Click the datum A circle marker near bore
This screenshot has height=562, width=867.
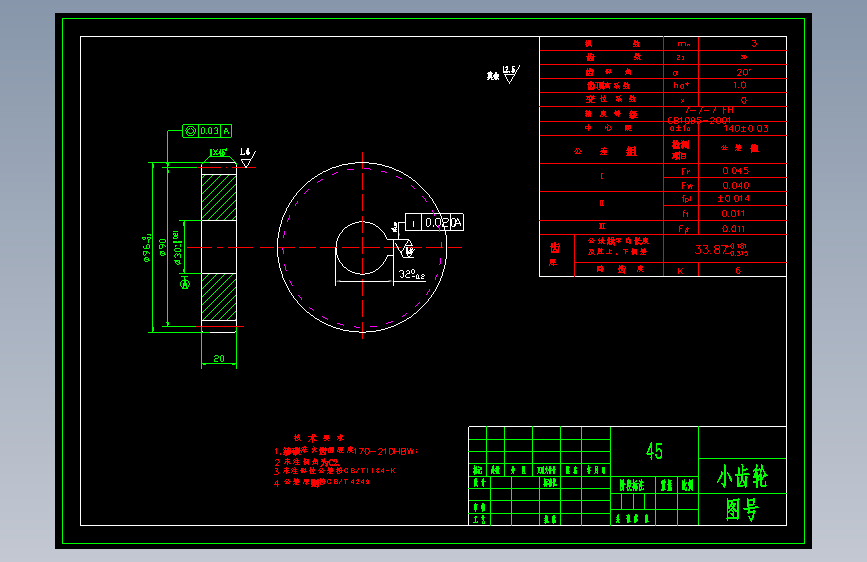tap(185, 284)
